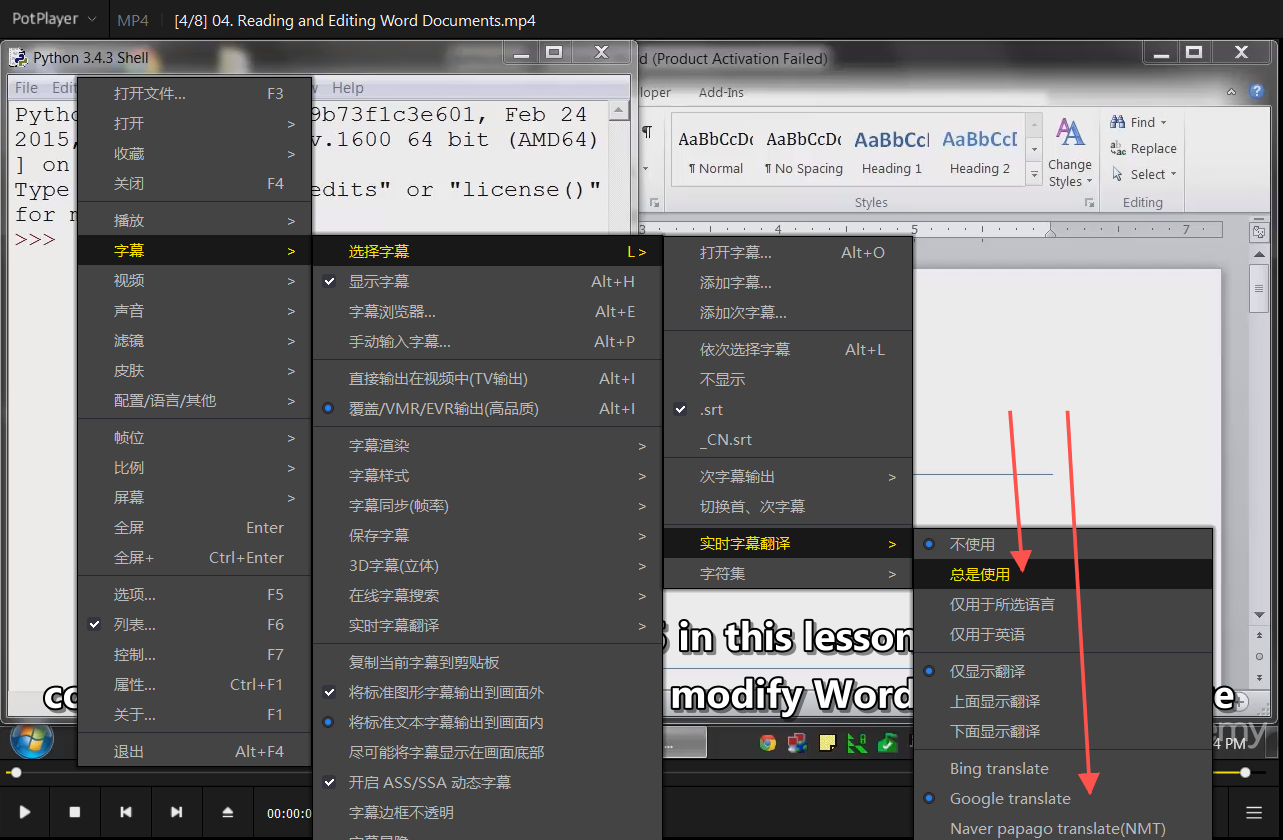
Task: Open the Select dropdown arrow in Word
Action: [1173, 175]
